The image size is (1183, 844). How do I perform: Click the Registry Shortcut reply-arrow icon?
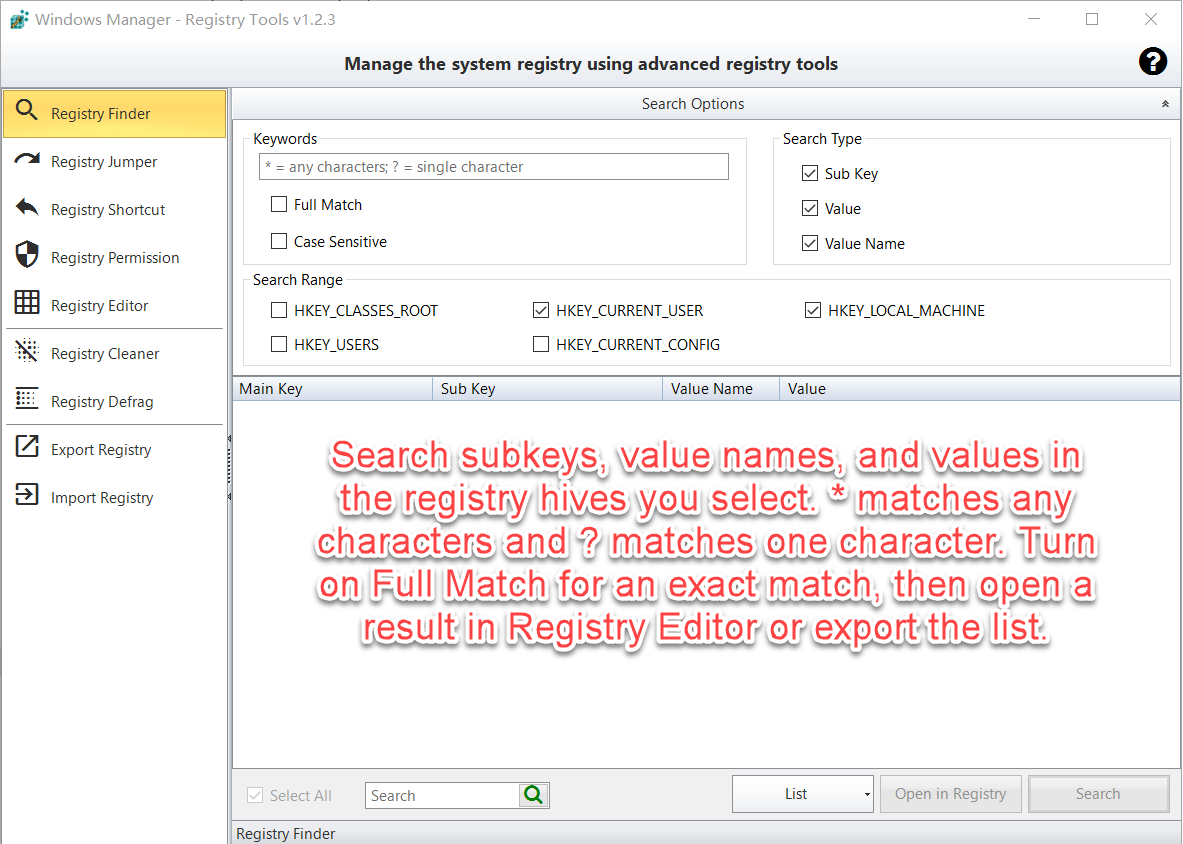(26, 207)
